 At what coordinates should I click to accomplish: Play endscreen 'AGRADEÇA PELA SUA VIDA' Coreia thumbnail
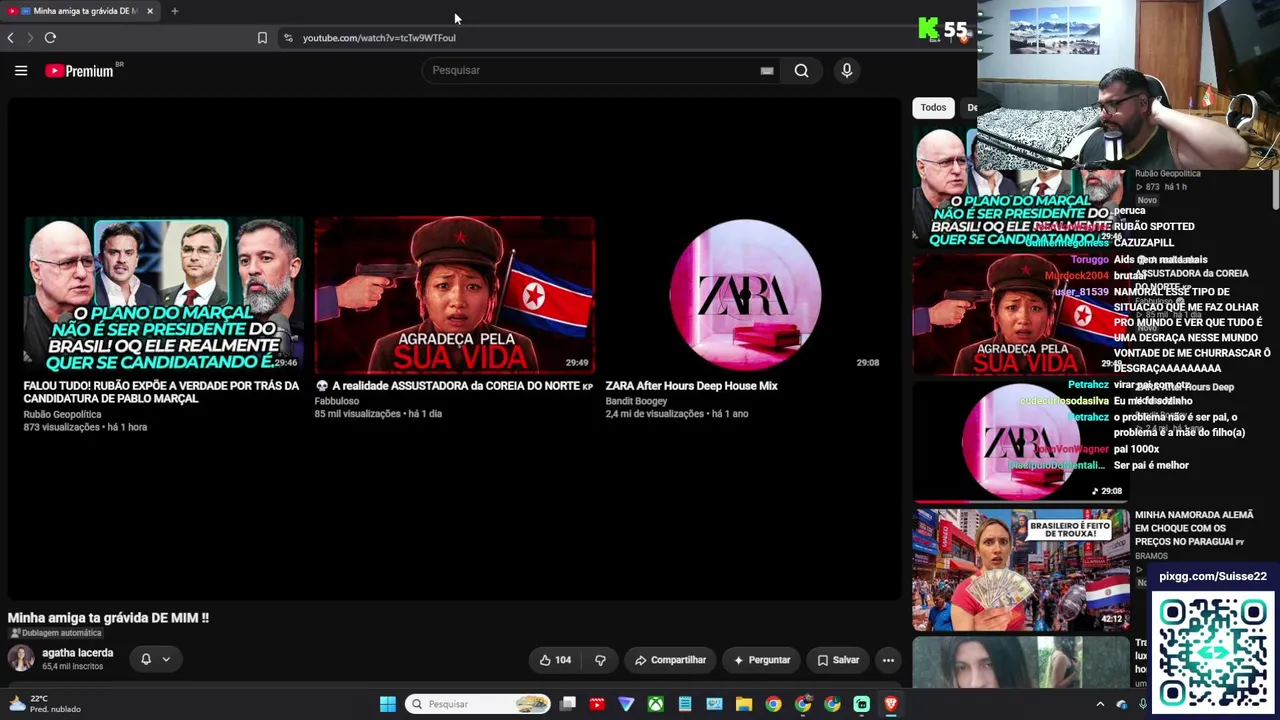pos(455,295)
